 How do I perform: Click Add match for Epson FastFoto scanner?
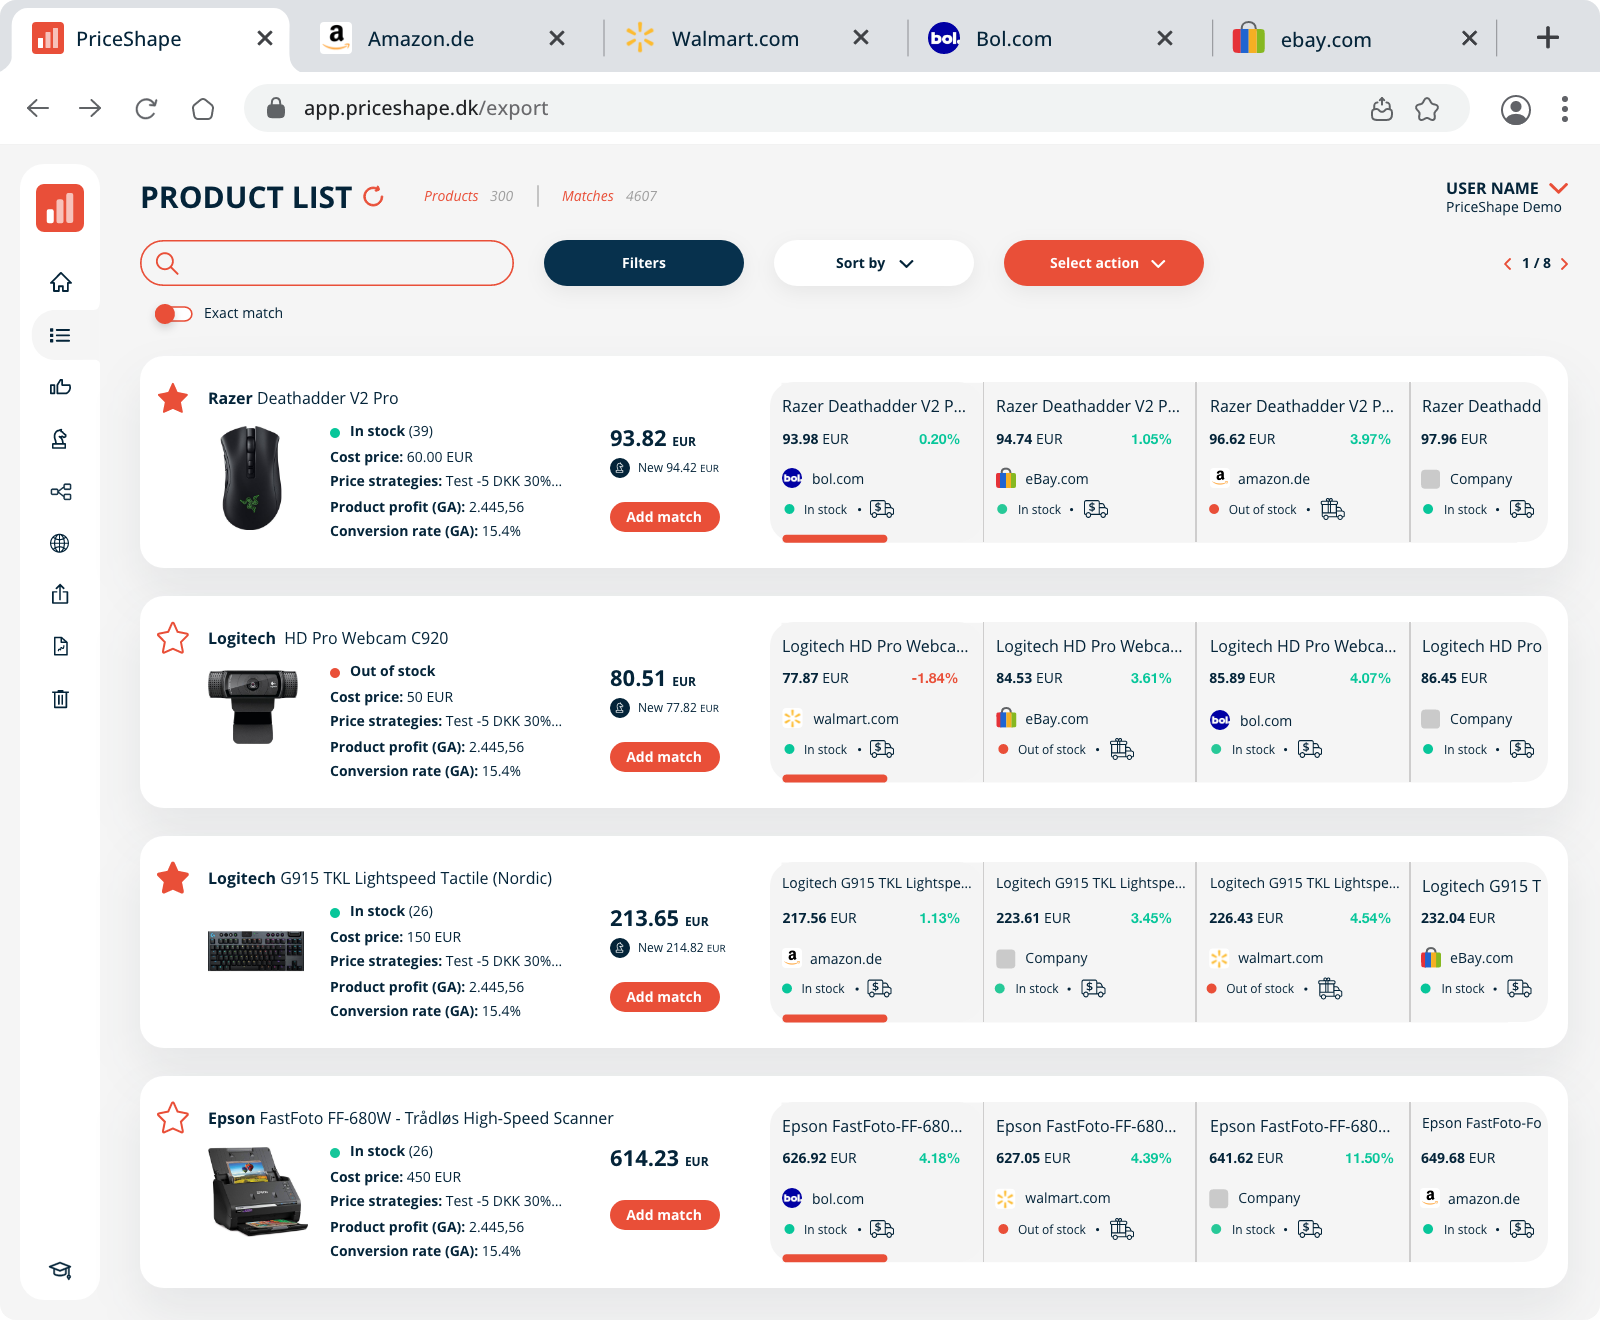pyautogui.click(x=665, y=1215)
